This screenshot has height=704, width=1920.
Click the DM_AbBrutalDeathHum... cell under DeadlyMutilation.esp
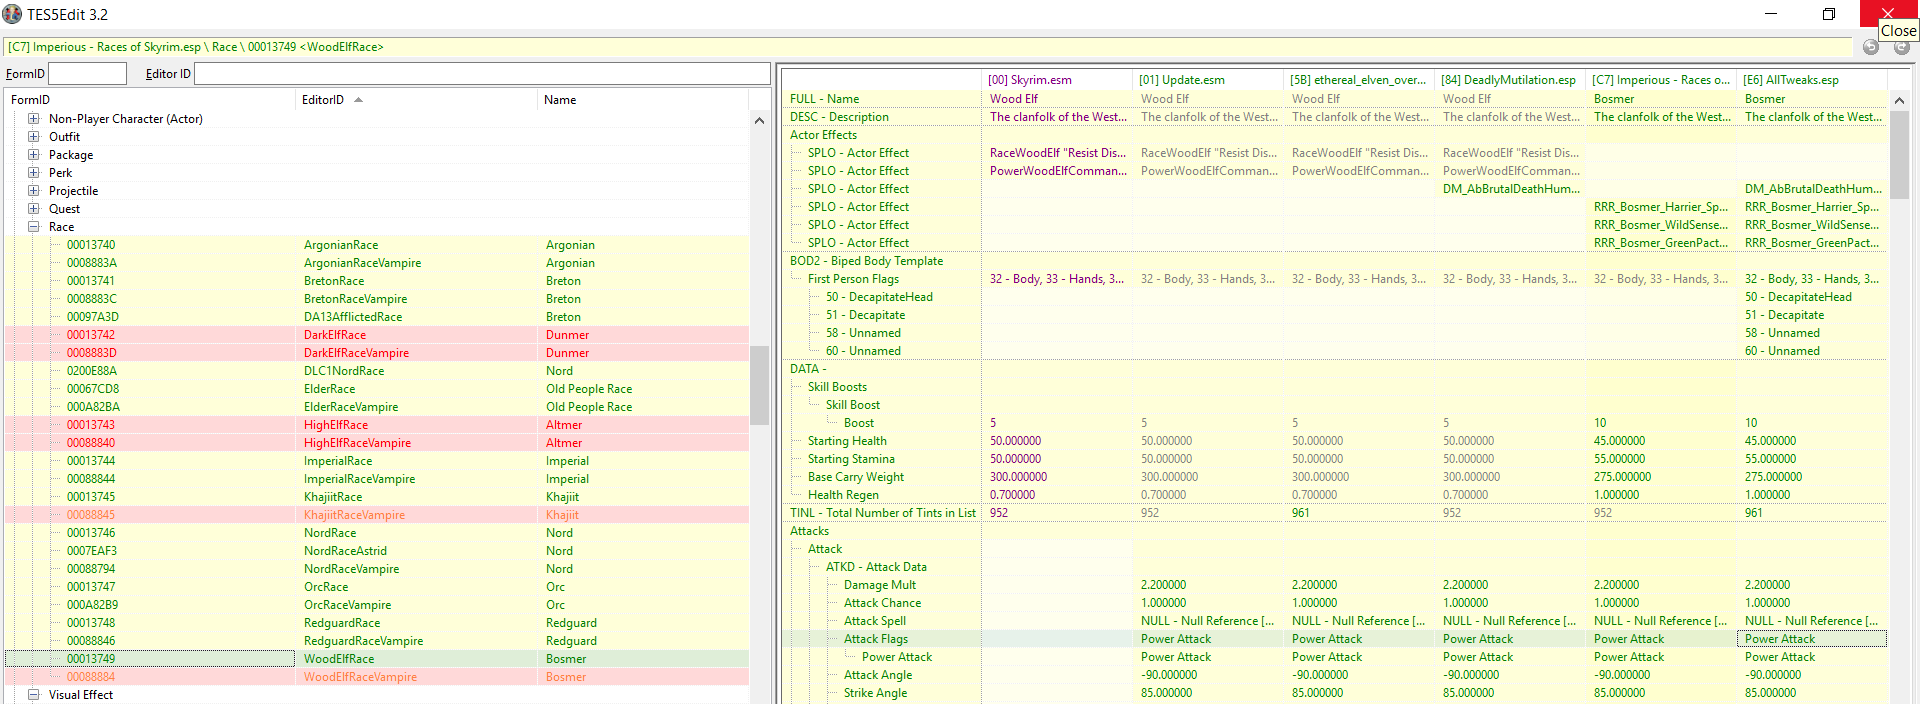tap(1510, 189)
